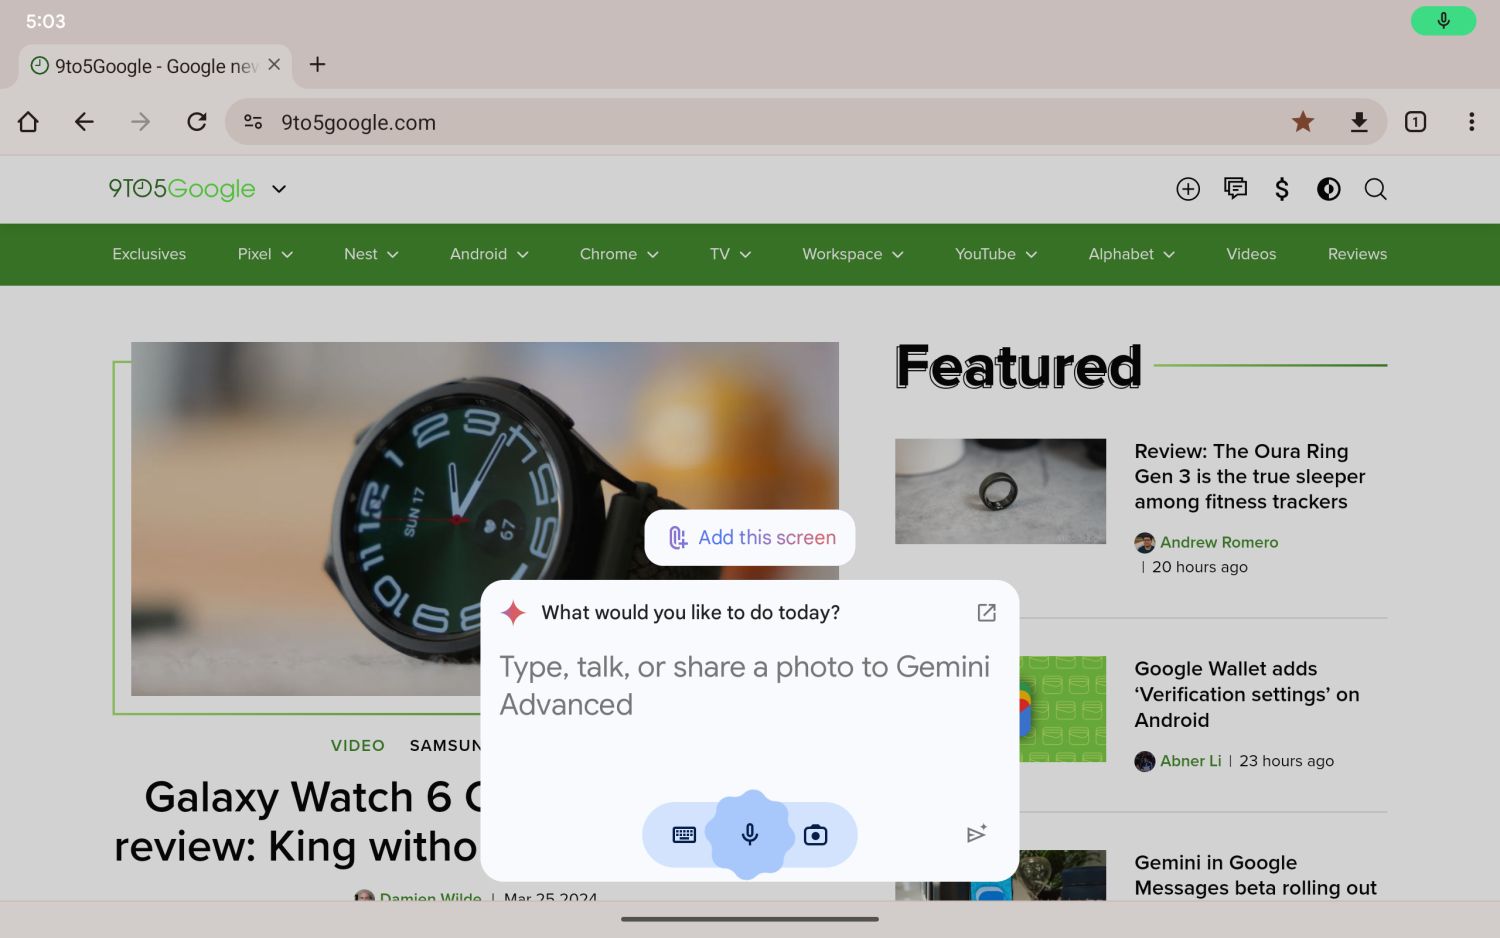Expand the 9to5Google site switcher chevron
The image size is (1500, 938).
[279, 189]
